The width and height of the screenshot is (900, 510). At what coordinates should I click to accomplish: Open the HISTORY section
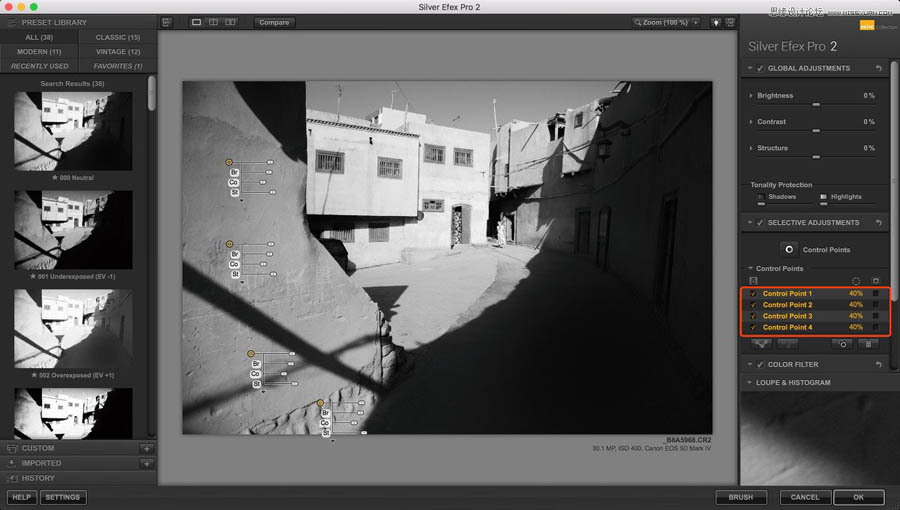(38, 478)
